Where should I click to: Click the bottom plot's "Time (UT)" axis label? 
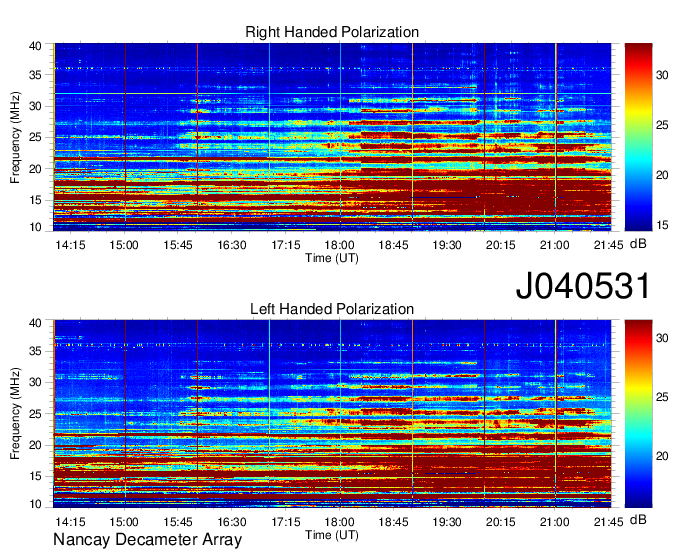(x=332, y=535)
